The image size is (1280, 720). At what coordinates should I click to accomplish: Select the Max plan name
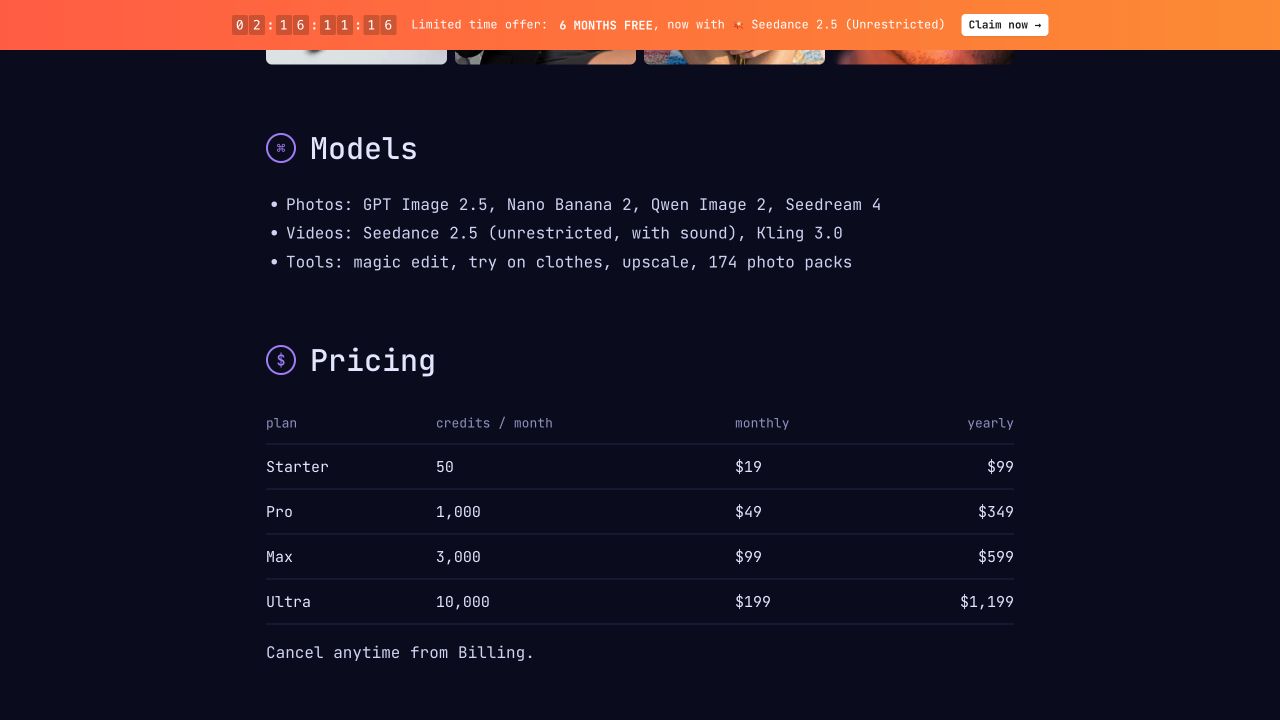279,557
